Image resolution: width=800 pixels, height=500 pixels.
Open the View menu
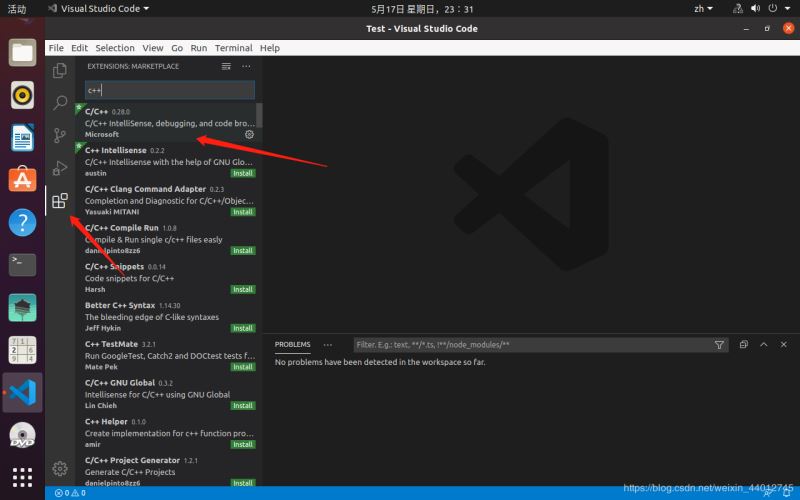153,48
